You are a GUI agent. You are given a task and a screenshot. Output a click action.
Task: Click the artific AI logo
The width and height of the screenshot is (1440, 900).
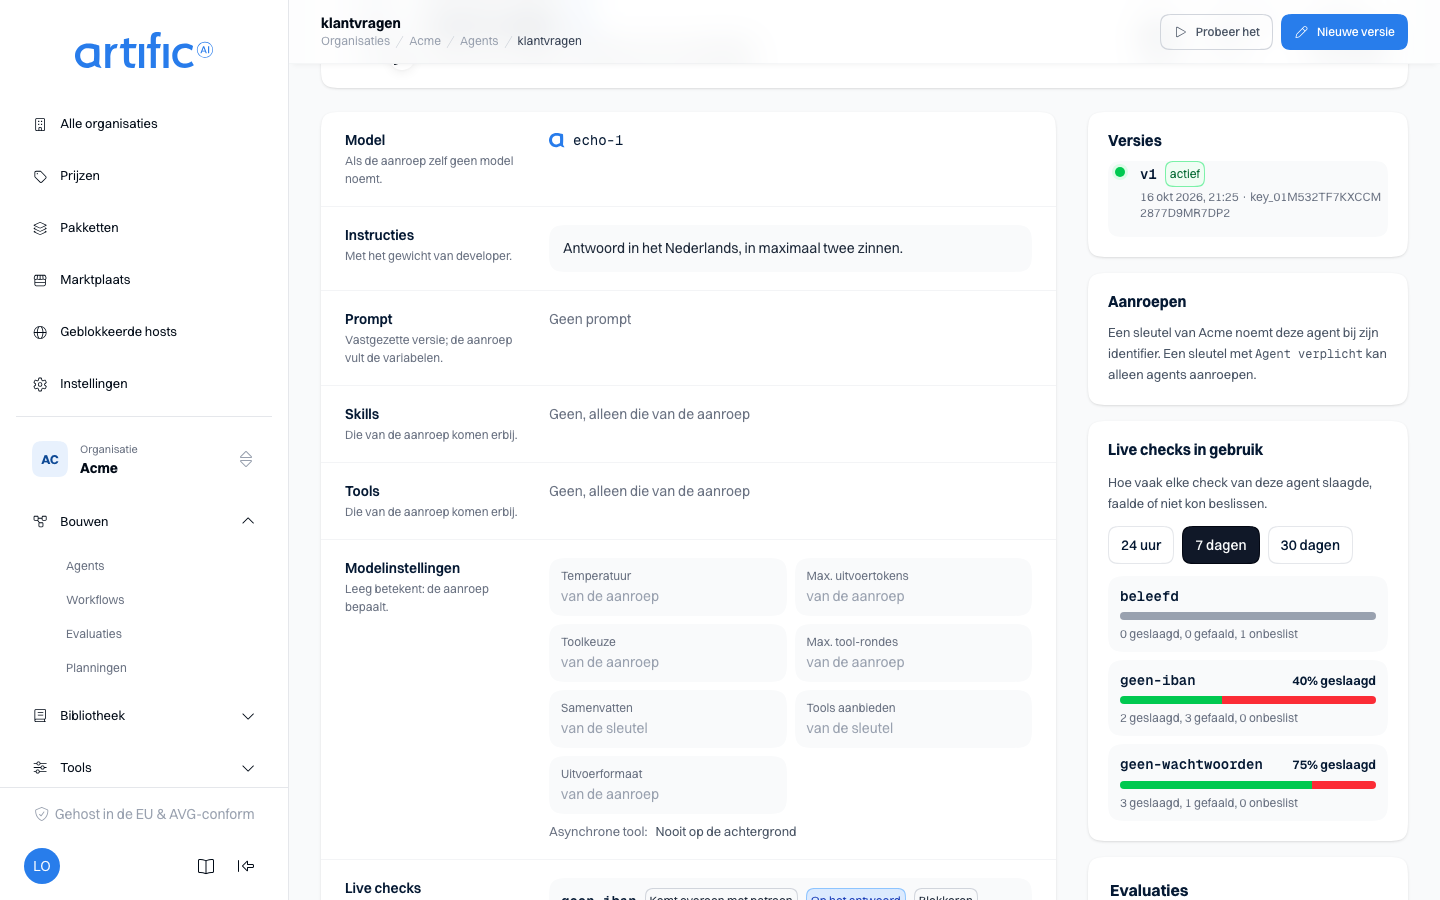pos(144,51)
